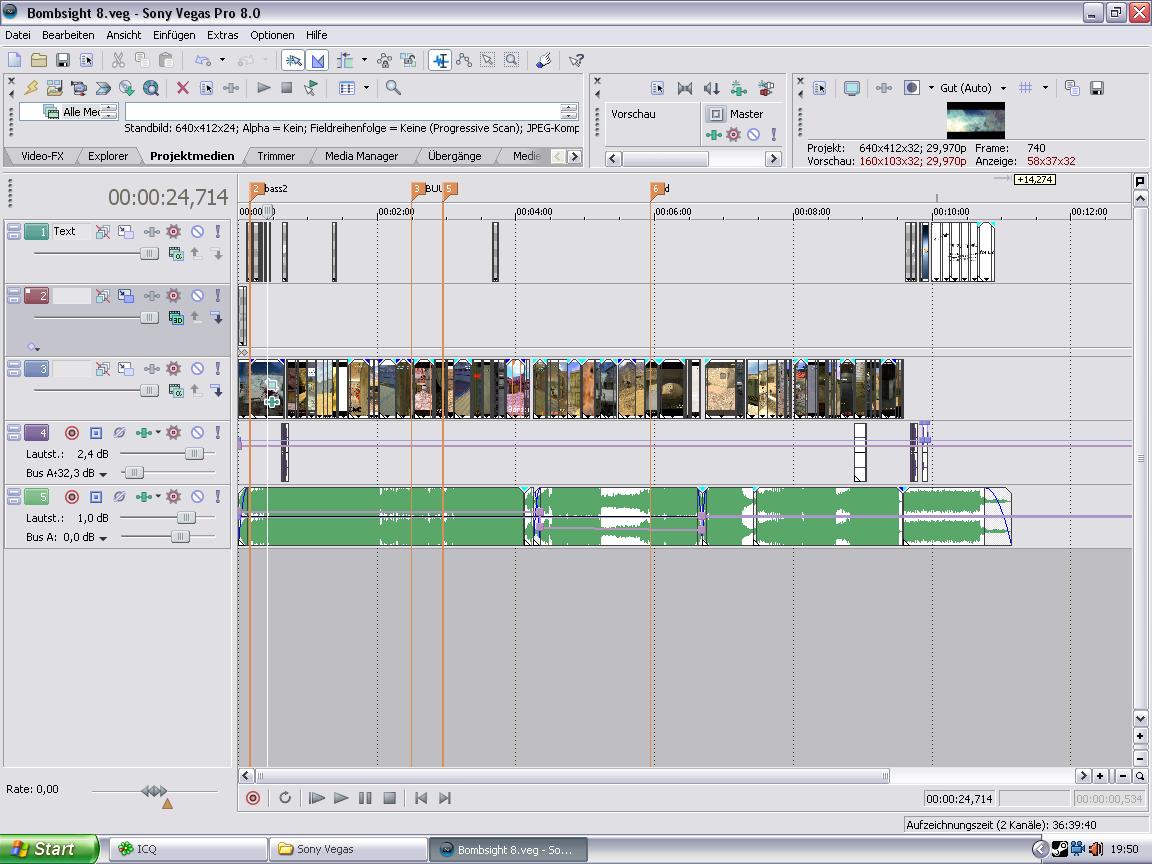Image resolution: width=1152 pixels, height=864 pixels.
Task: Toggle the loop playback button
Action: (285, 798)
